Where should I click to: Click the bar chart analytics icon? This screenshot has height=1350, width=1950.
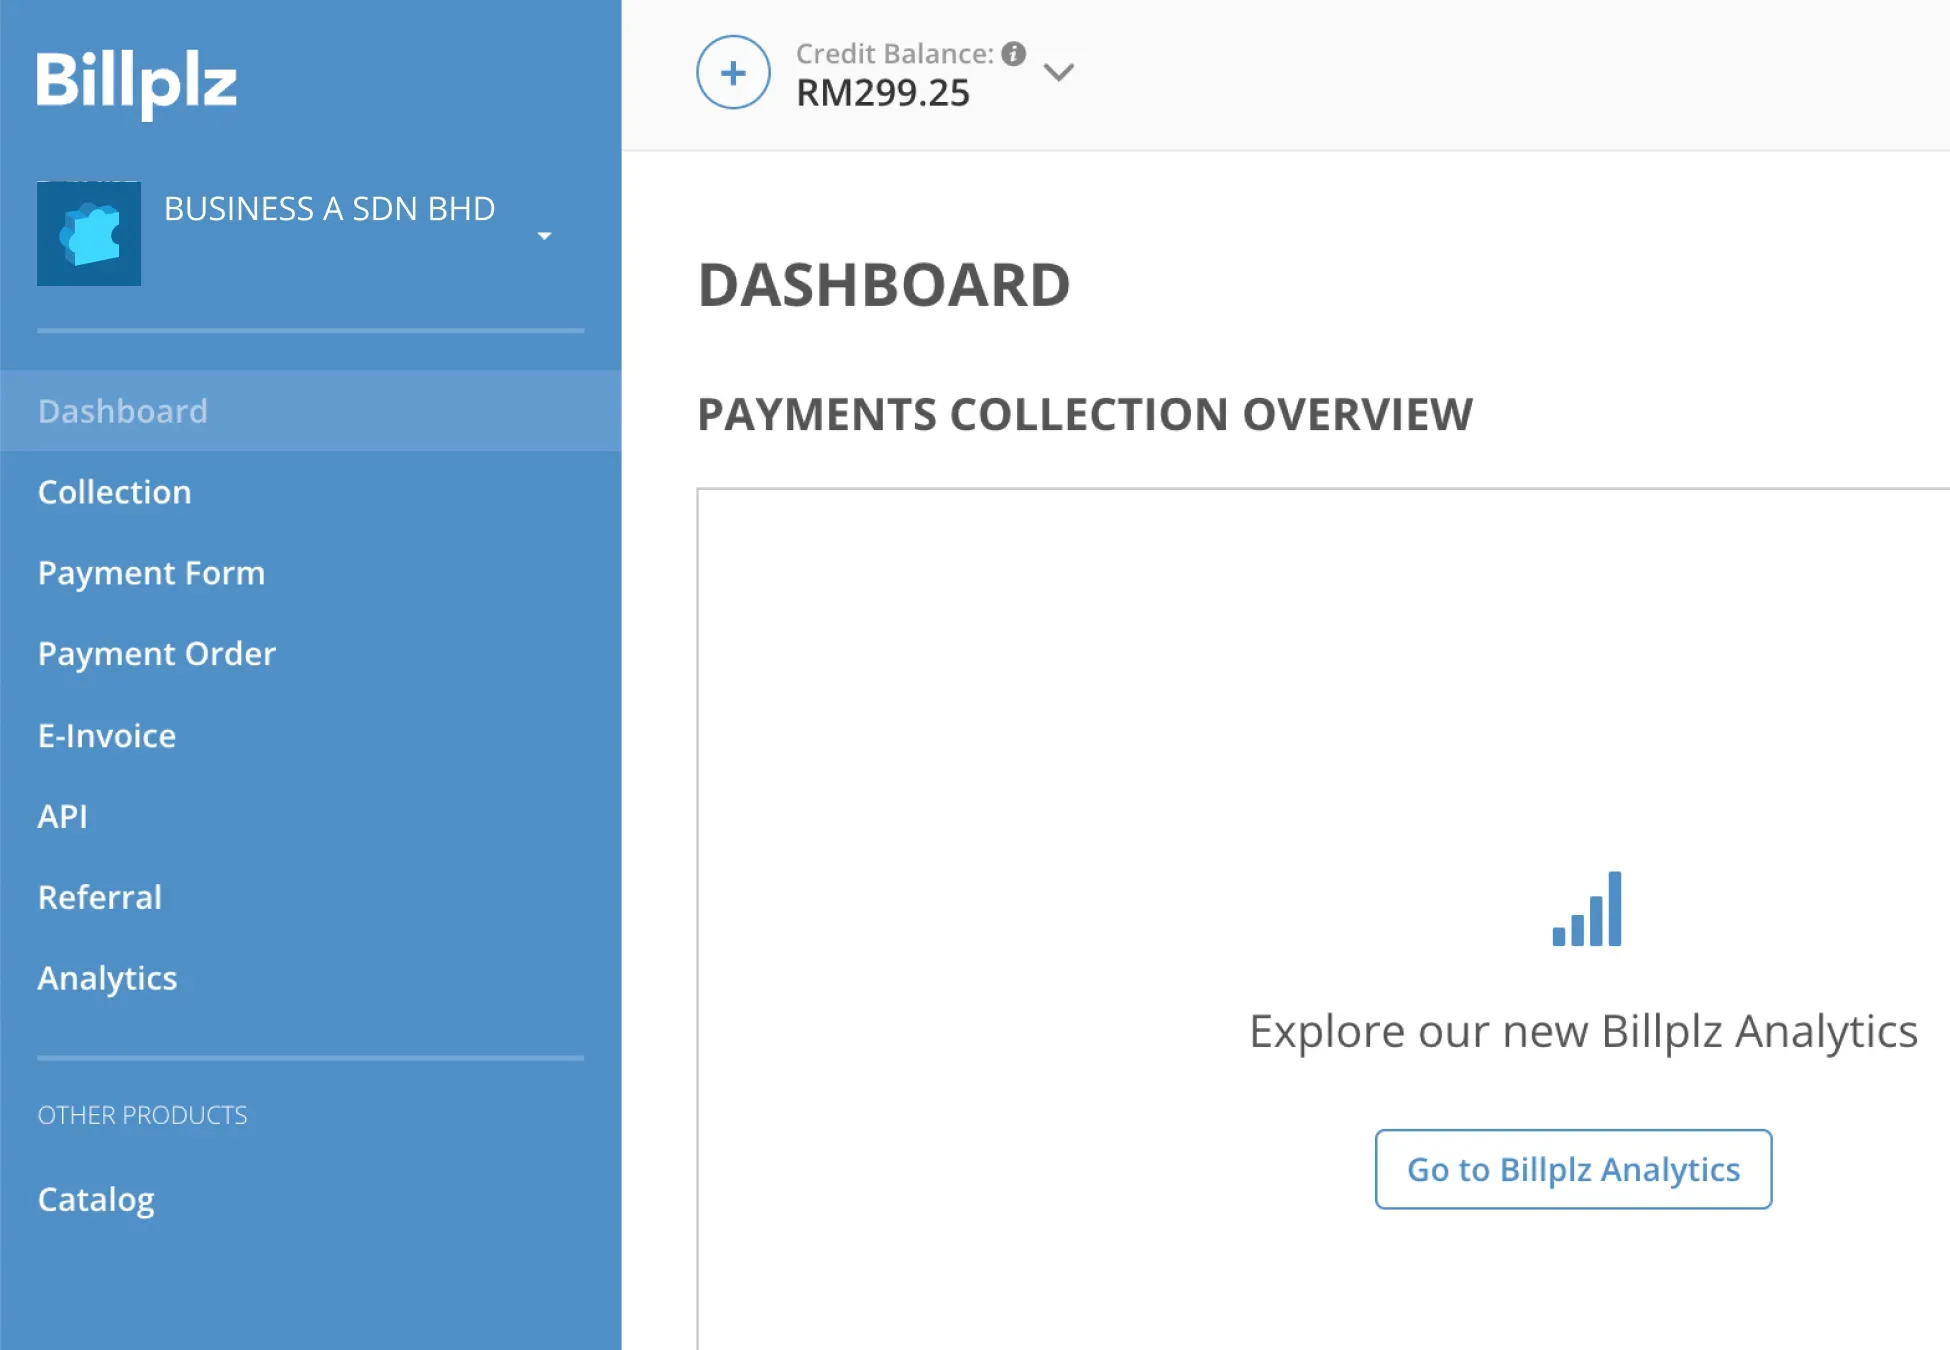tap(1587, 909)
